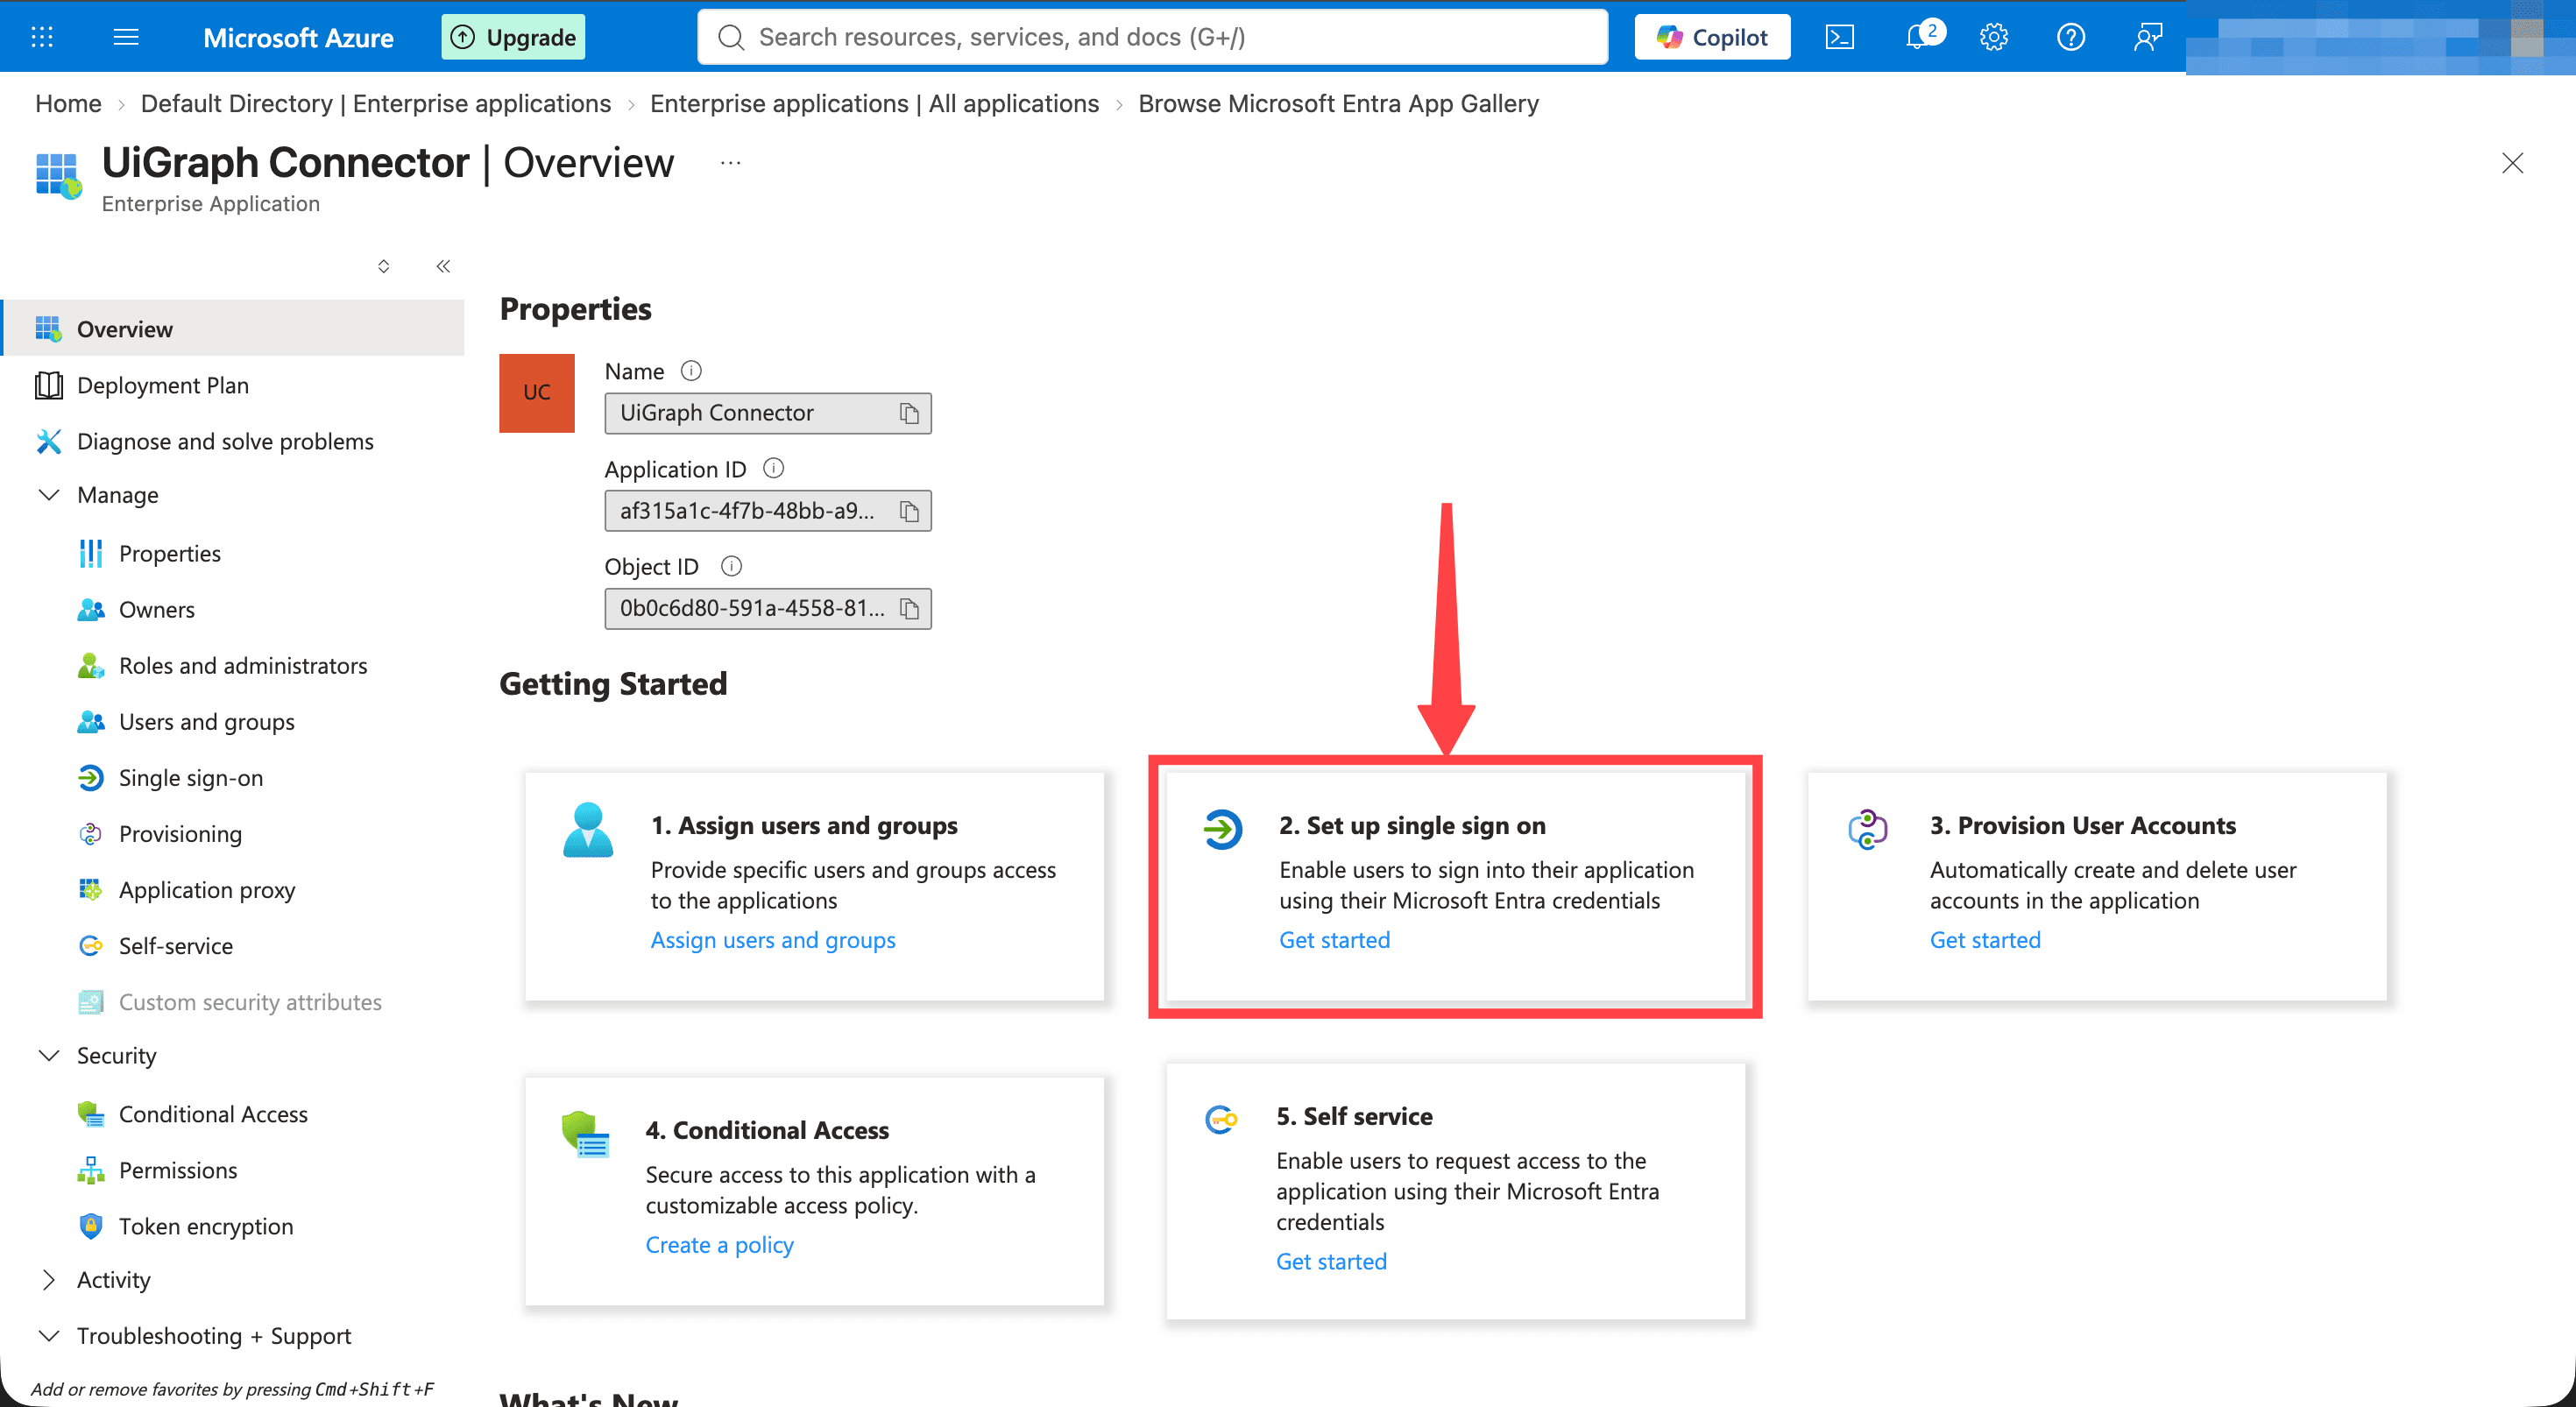
Task: Show info tooltip beside Application ID
Action: (773, 468)
